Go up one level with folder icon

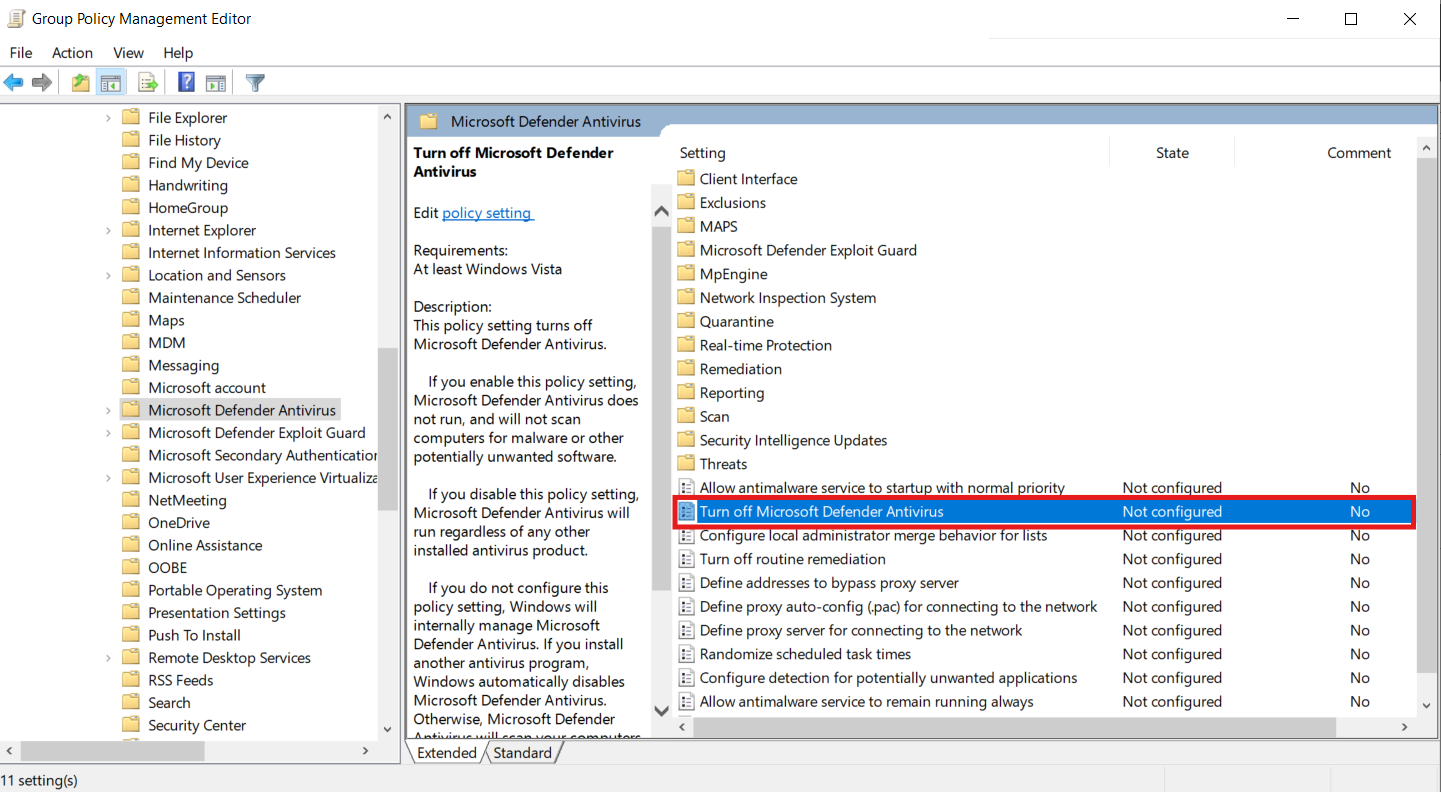(81, 83)
